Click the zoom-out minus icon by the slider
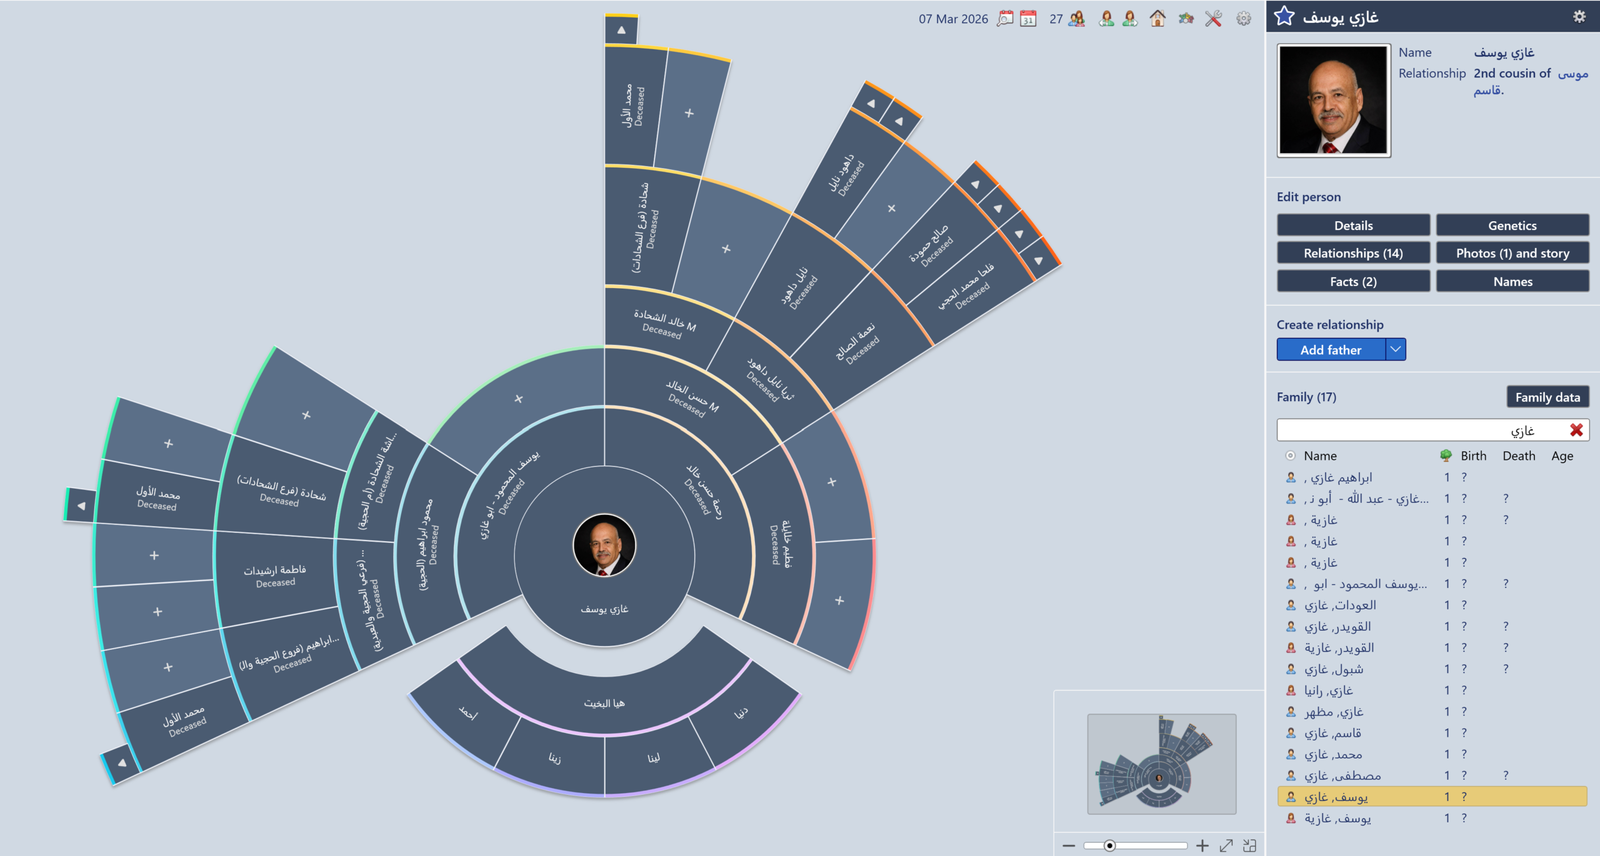The height and width of the screenshot is (856, 1600). pyautogui.click(x=1069, y=846)
